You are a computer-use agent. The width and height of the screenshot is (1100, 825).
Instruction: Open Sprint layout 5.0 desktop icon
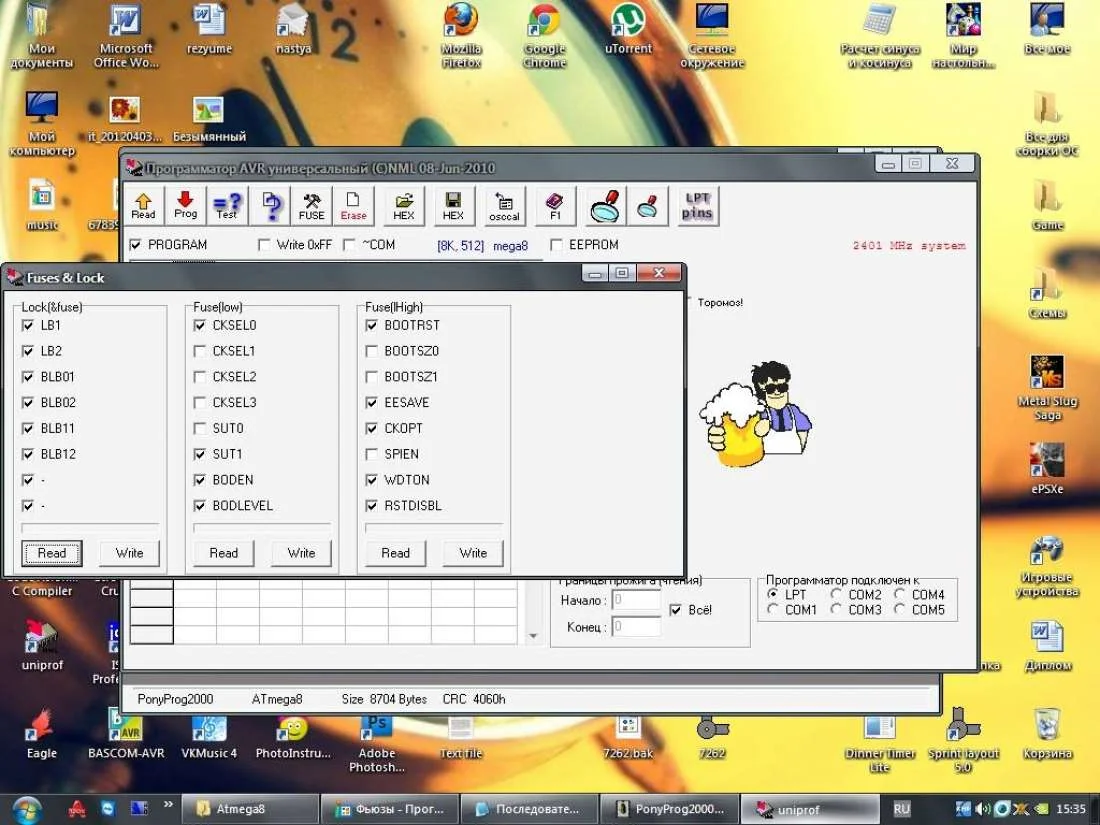coord(963,739)
